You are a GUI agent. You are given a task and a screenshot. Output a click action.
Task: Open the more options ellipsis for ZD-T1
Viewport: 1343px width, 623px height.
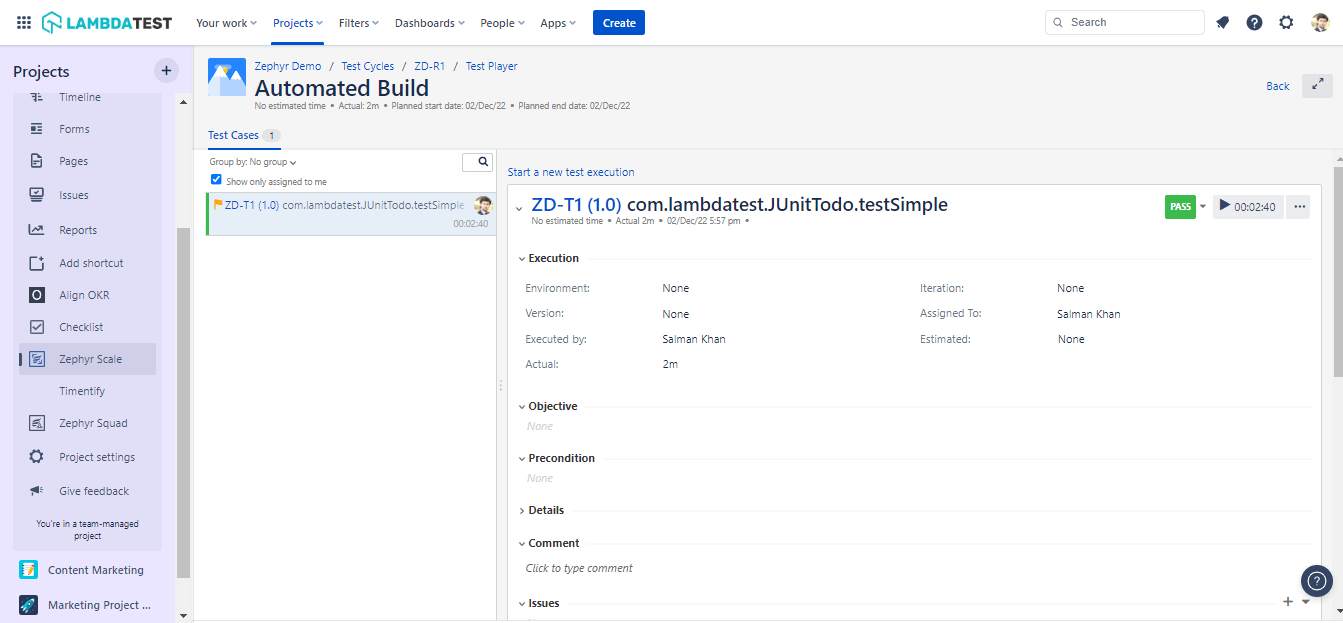tap(1299, 206)
